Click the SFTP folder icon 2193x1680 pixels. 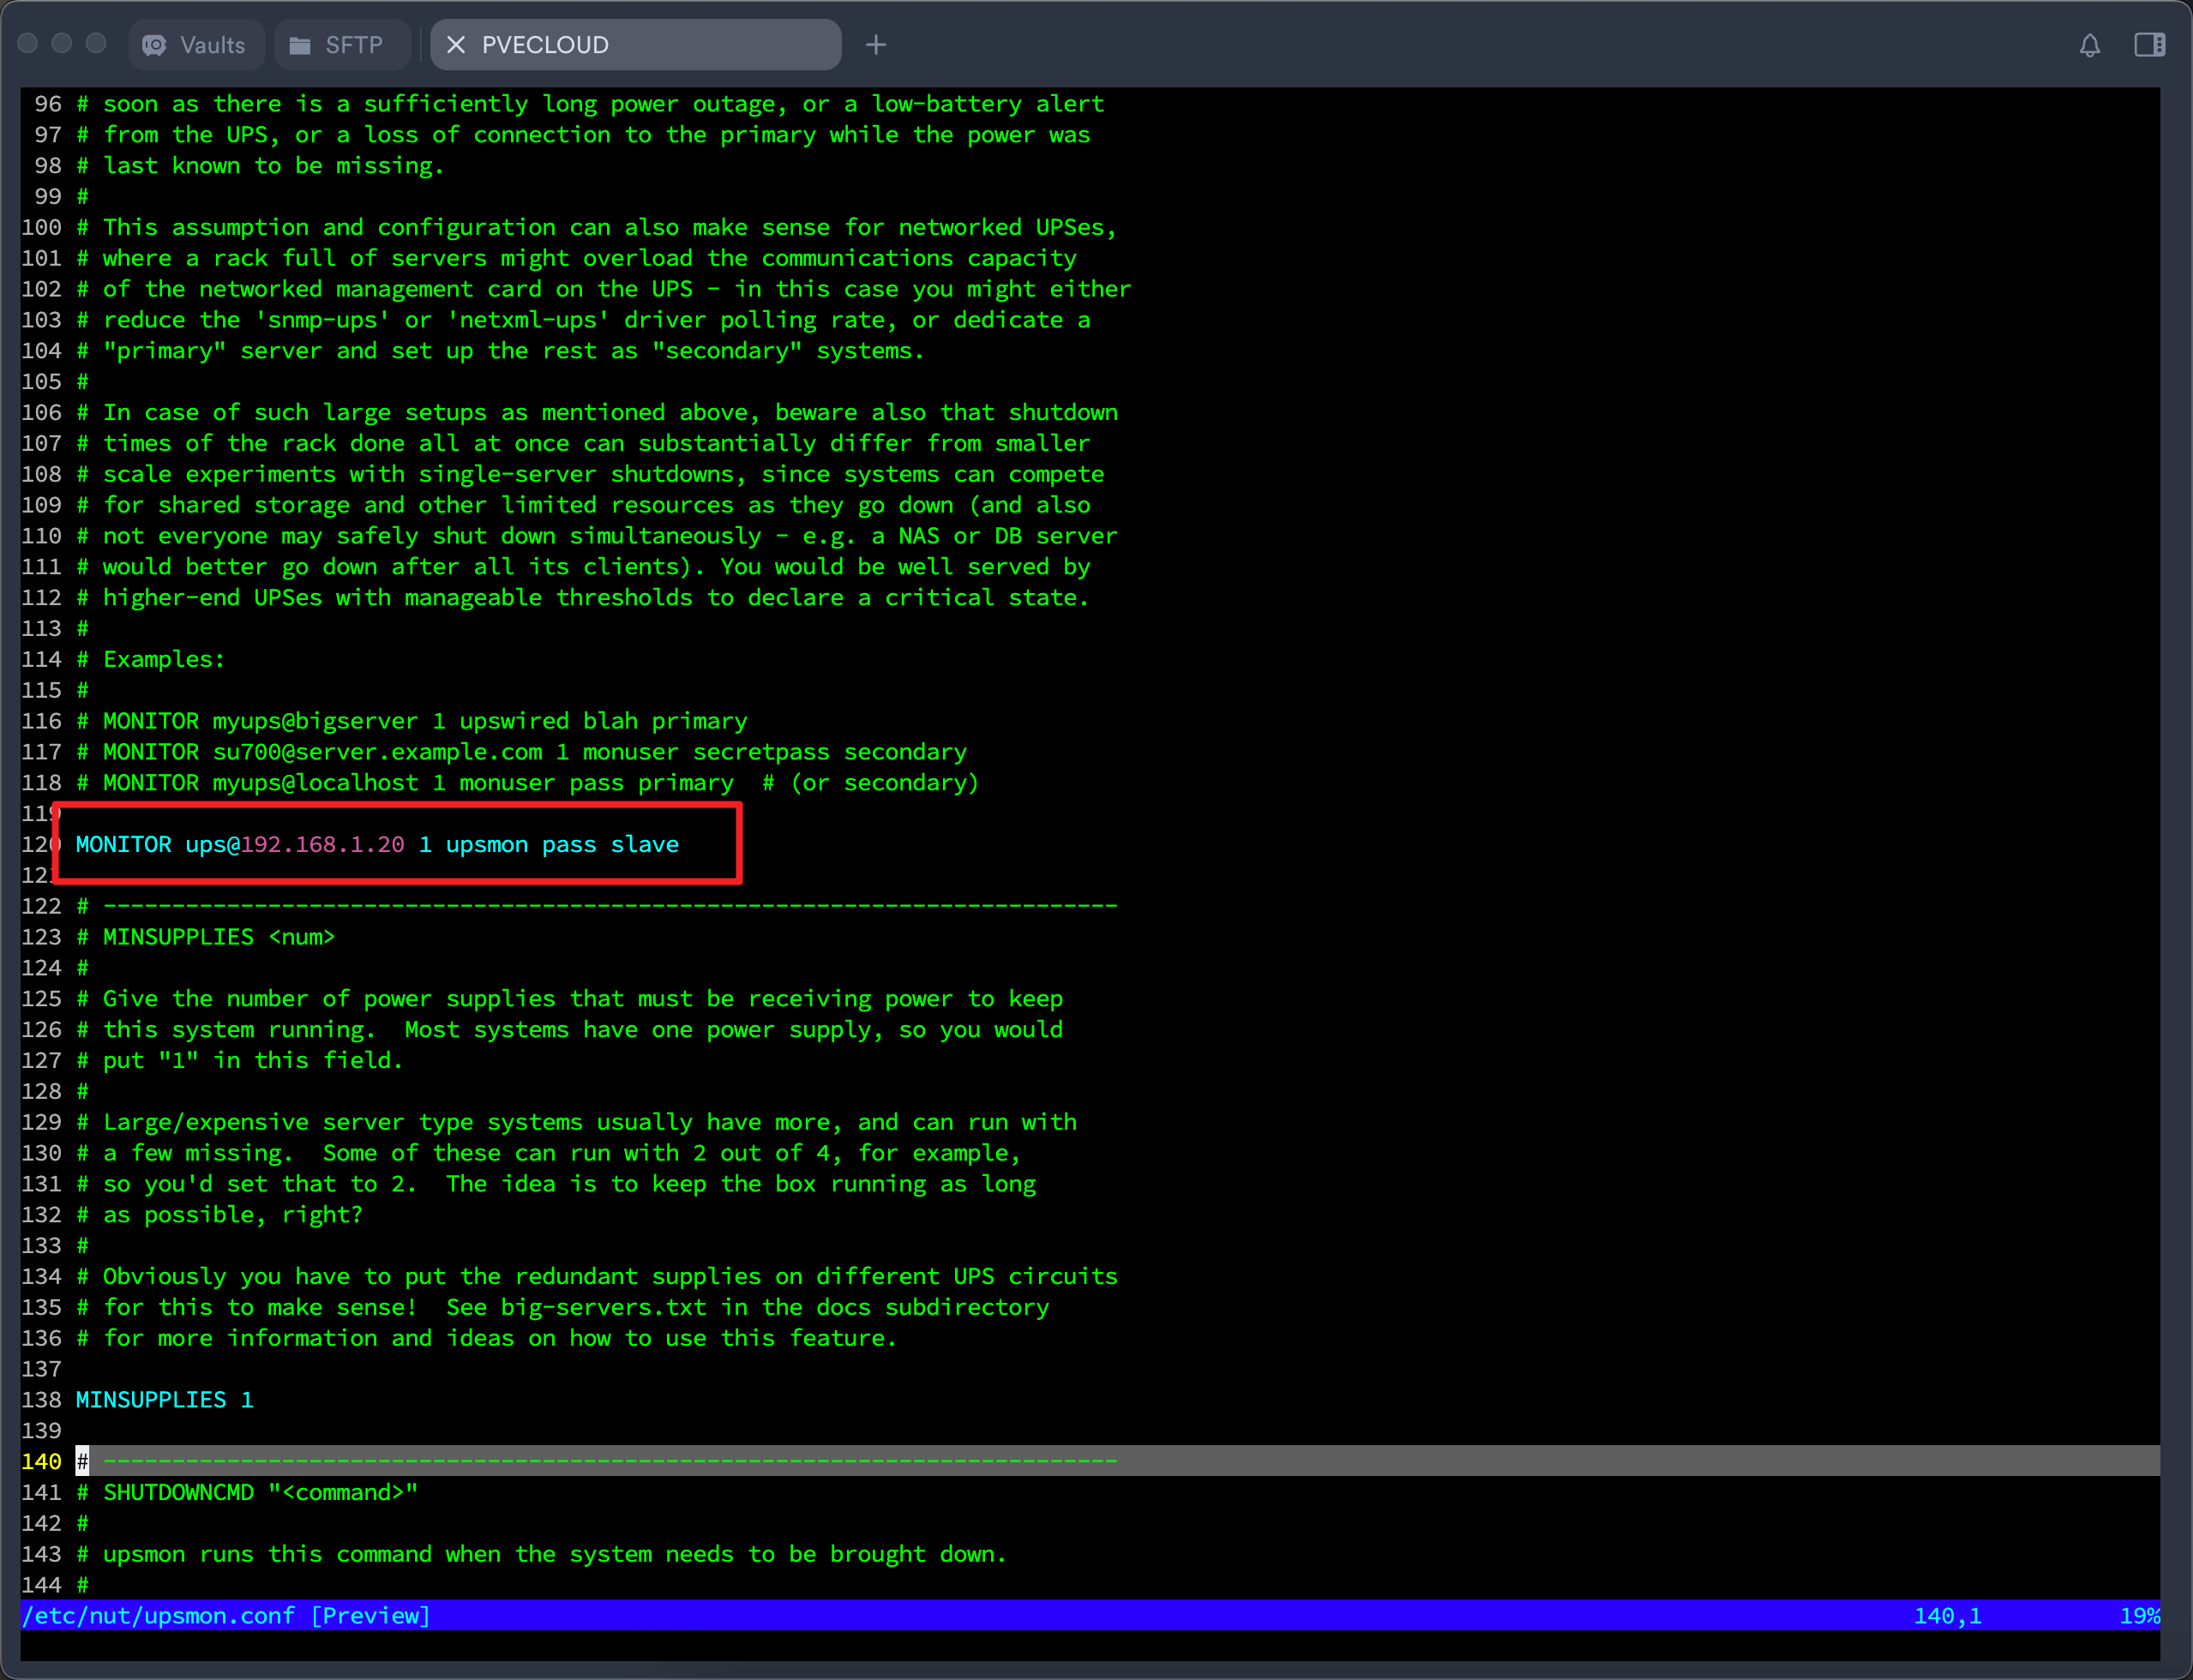coord(299,45)
